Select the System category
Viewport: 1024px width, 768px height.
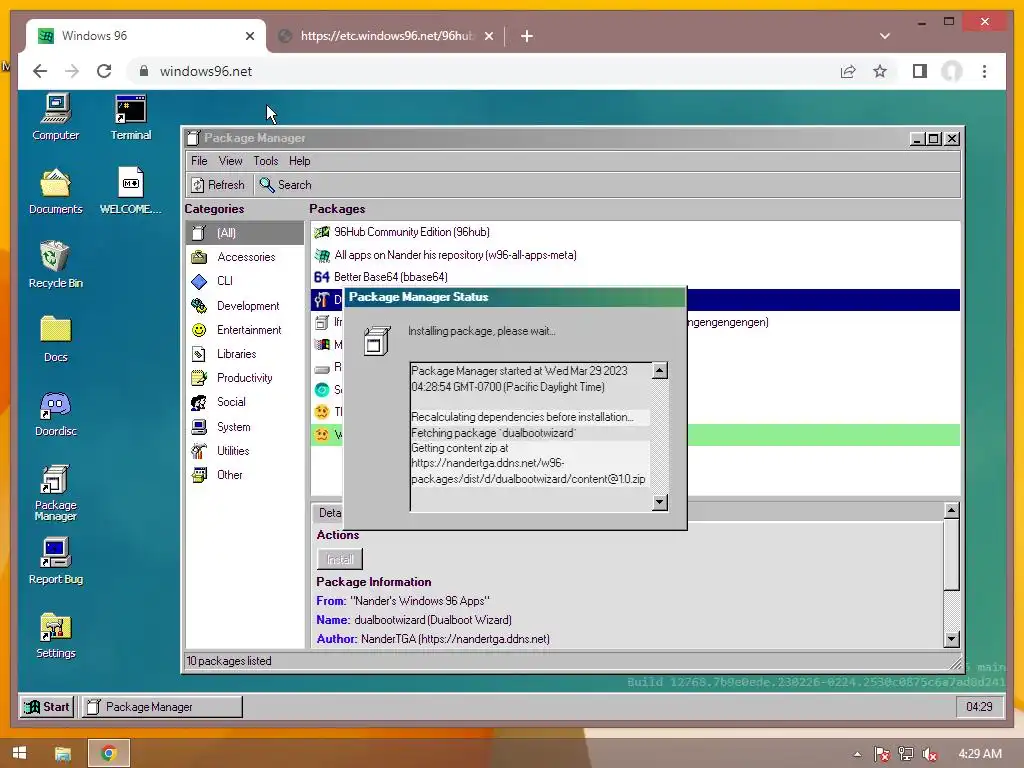pyautogui.click(x=245, y=427)
